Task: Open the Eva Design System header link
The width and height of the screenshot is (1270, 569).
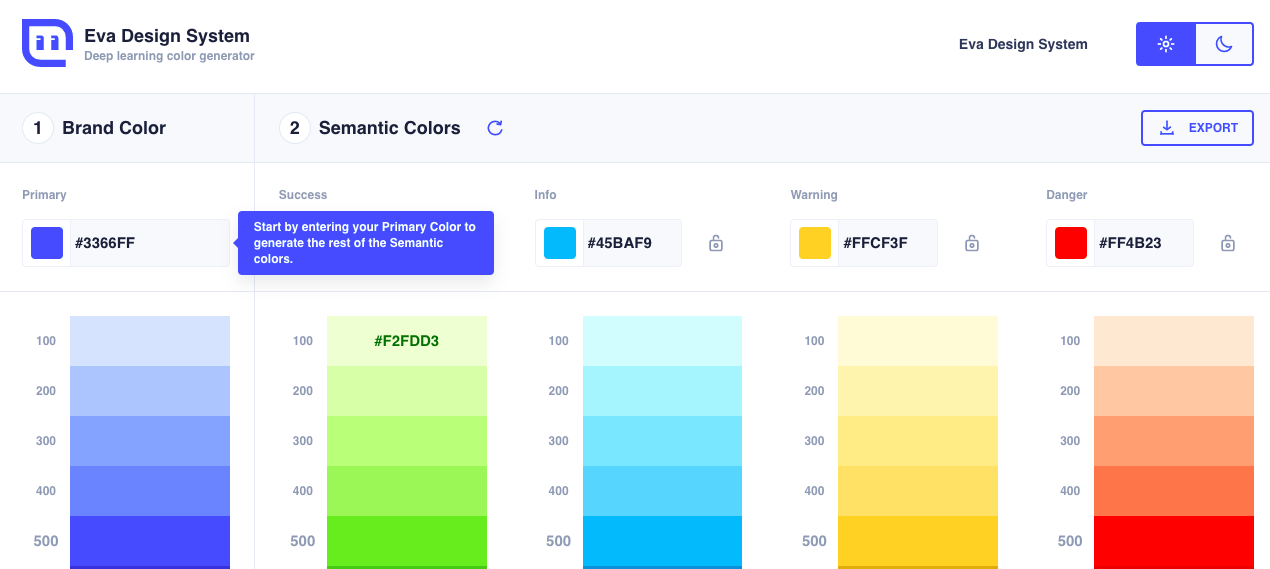Action: coord(1023,44)
